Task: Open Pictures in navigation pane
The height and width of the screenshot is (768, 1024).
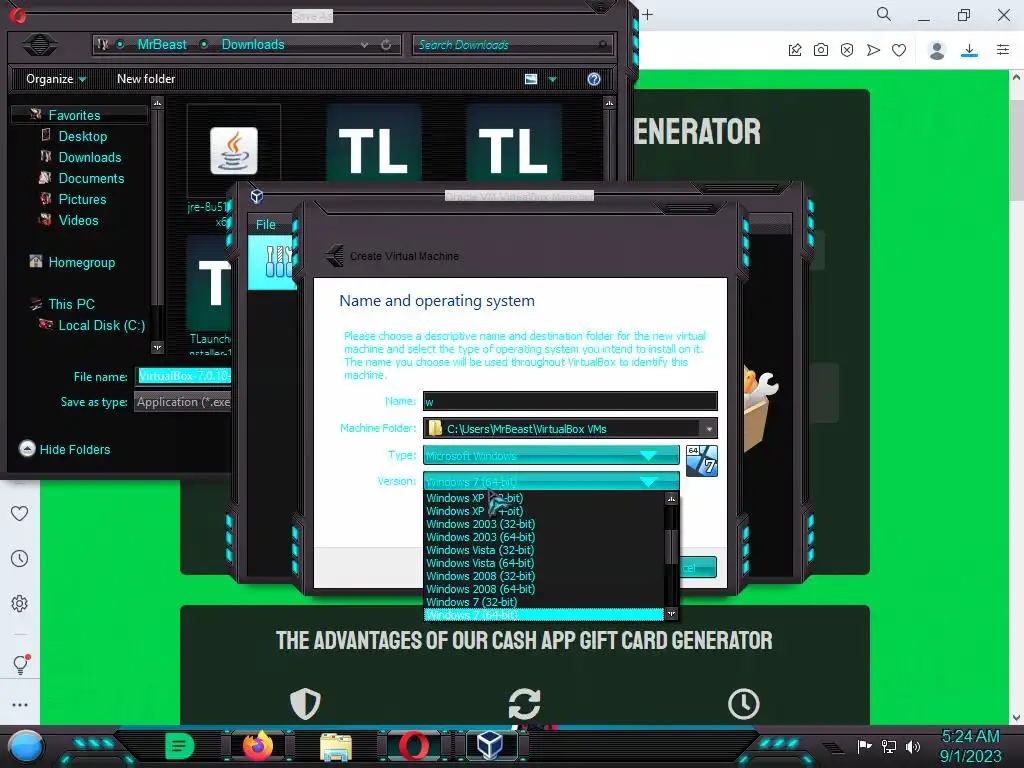Action: point(82,199)
